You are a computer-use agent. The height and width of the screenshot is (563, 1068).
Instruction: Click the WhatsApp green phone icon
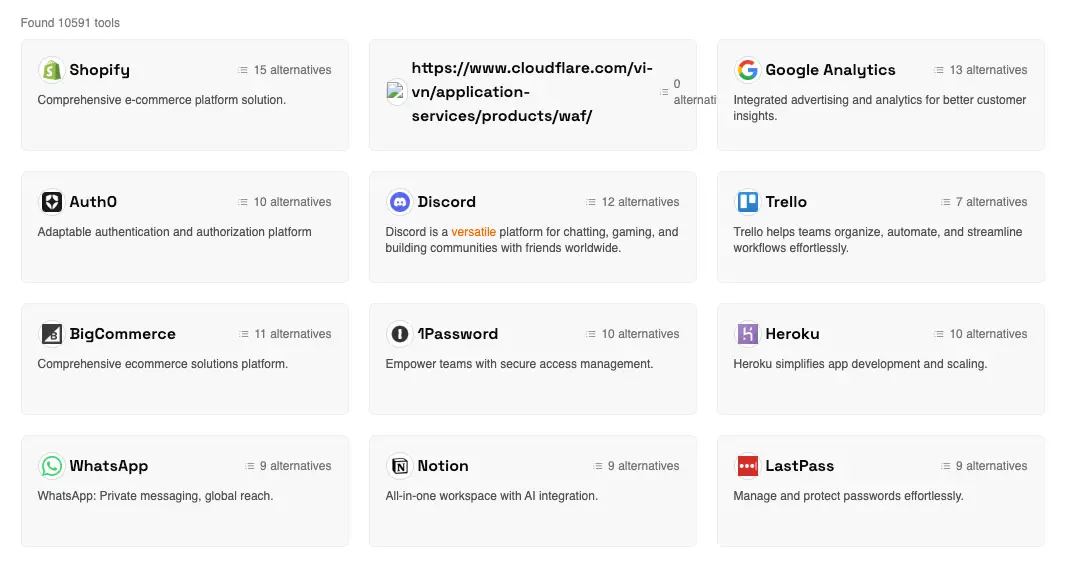52,466
